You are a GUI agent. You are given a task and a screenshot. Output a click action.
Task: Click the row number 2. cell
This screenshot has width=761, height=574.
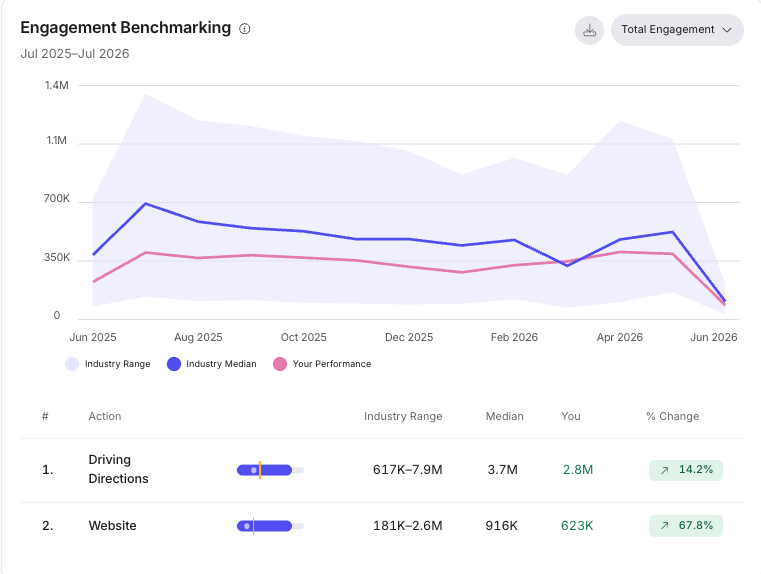tap(48, 525)
